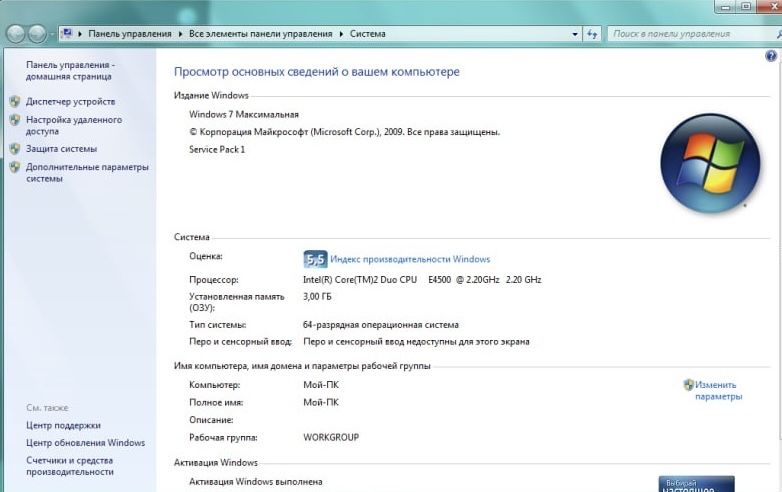Open Индекс производительности Windows link
This screenshot has width=782, height=492.
pyautogui.click(x=410, y=259)
